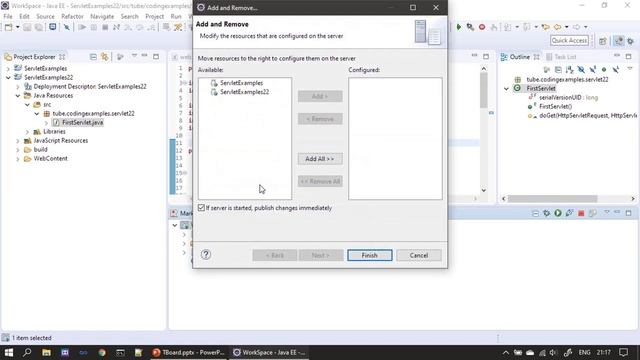
Task: Click the Cancel button in the dialog
Action: click(419, 255)
